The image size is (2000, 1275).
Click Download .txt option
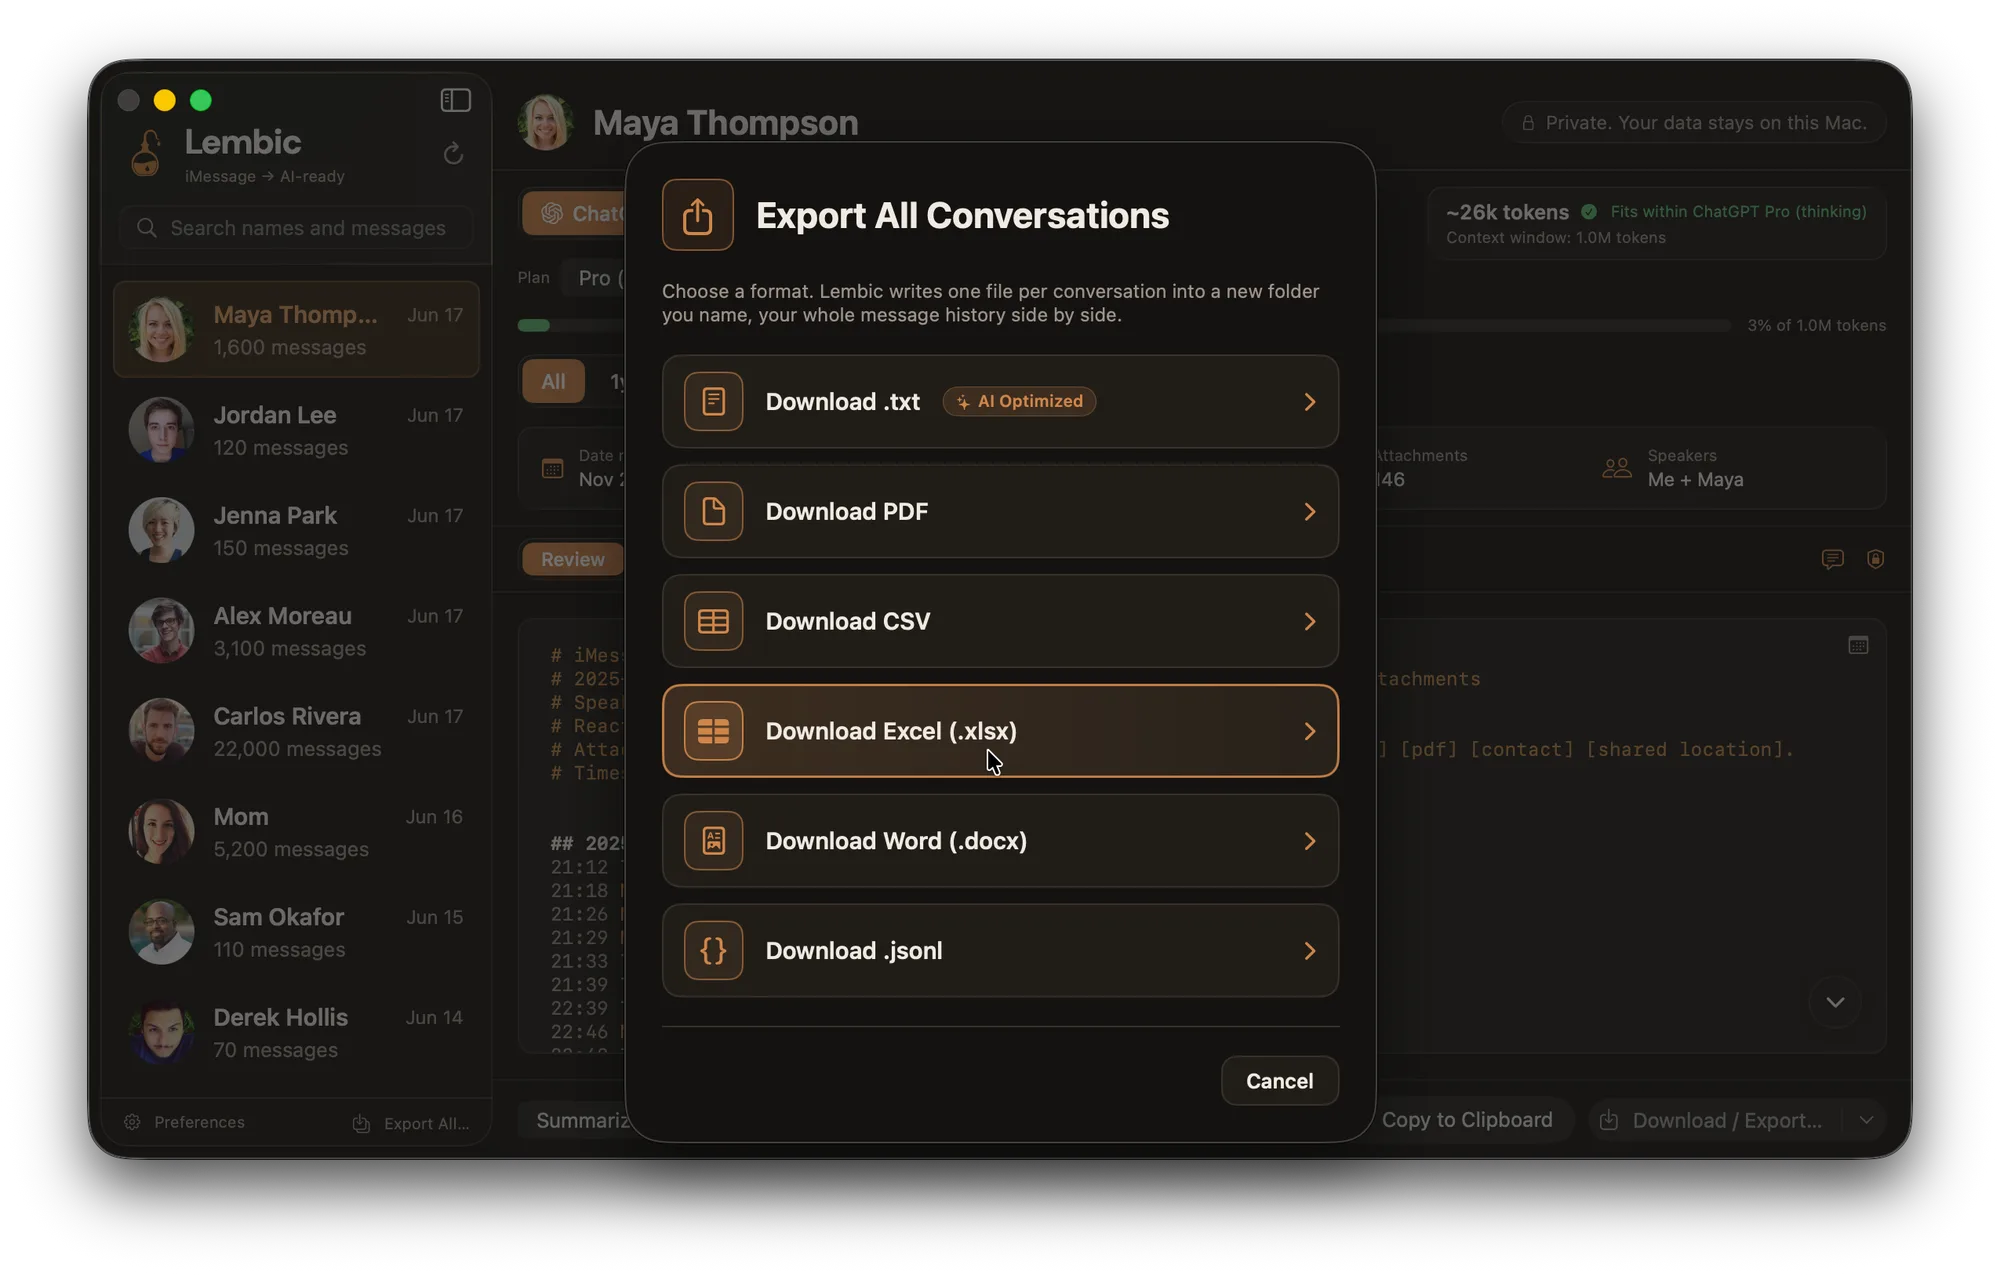tap(1000, 401)
